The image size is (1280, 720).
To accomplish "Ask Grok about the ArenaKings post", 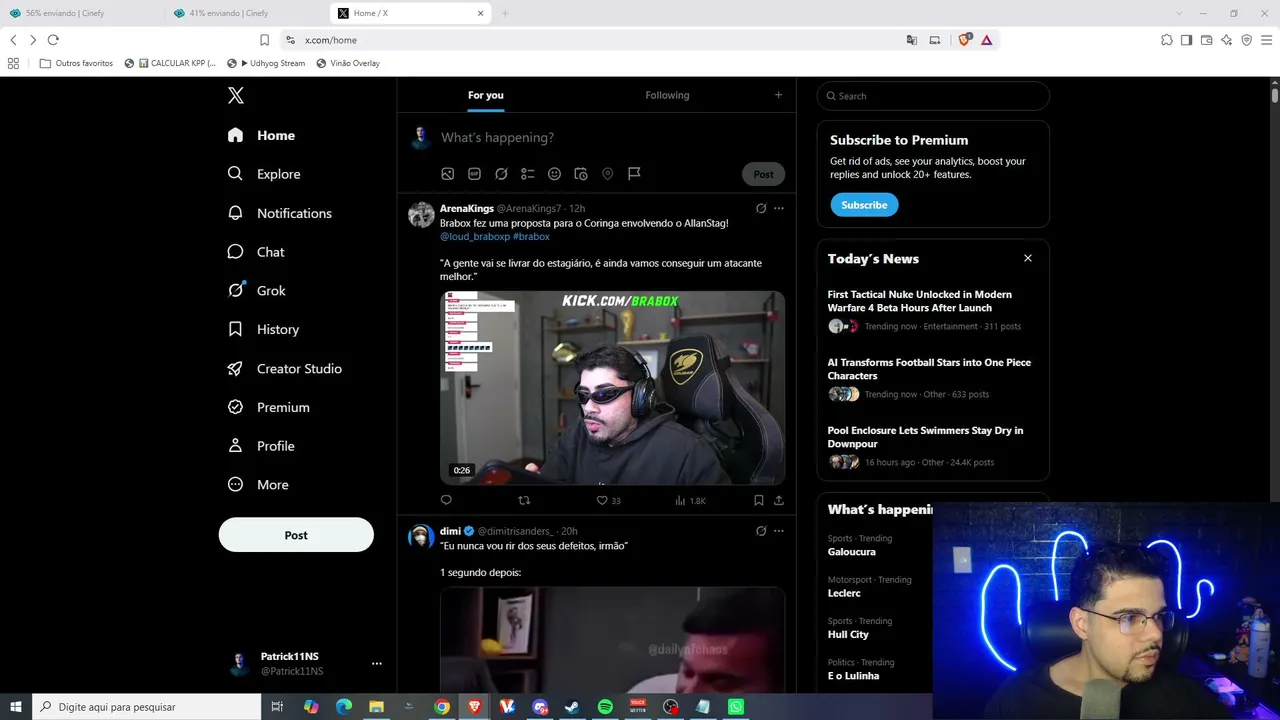I will pyautogui.click(x=761, y=208).
